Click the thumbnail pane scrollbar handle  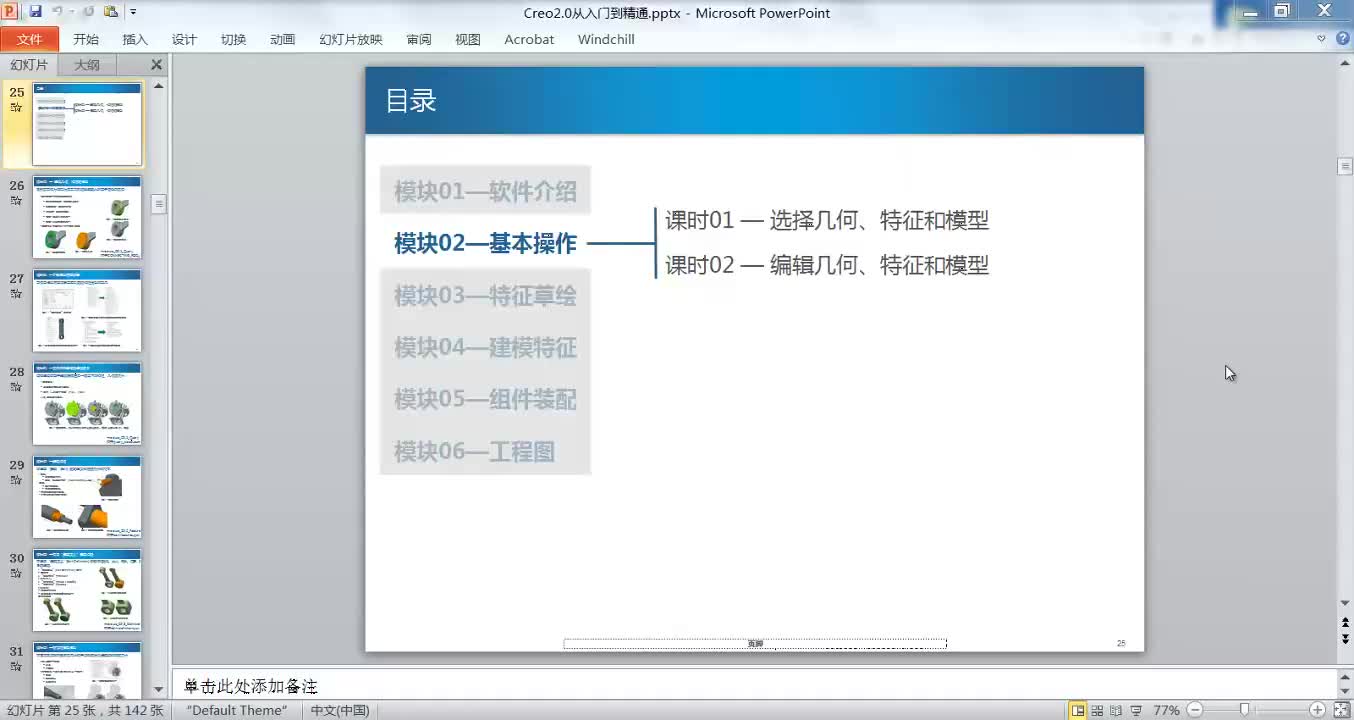pos(158,204)
